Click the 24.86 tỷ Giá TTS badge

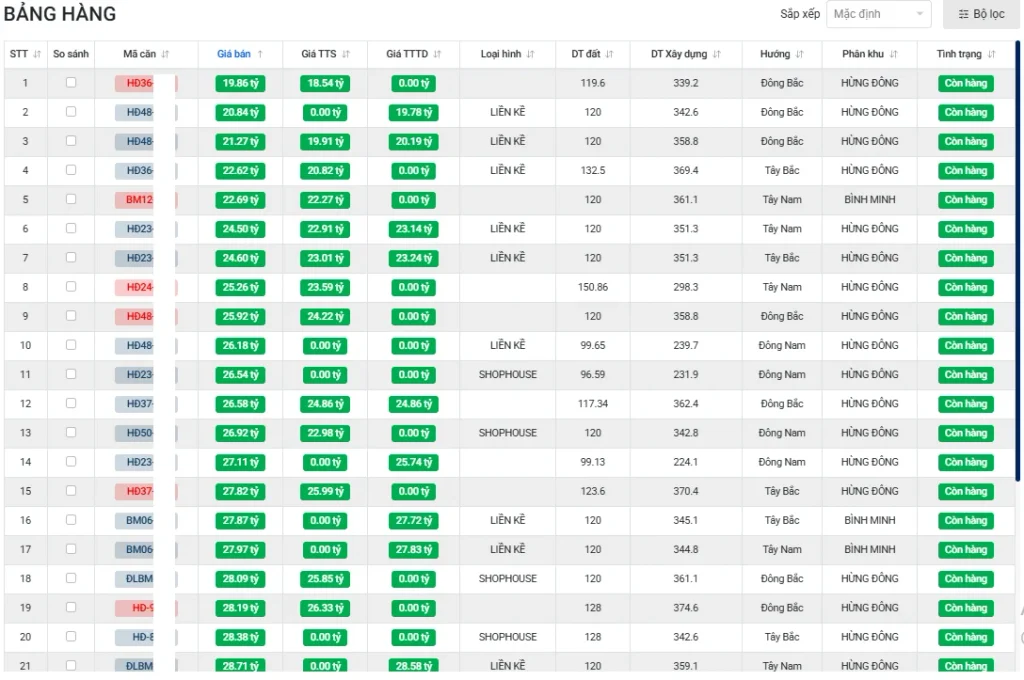click(325, 404)
